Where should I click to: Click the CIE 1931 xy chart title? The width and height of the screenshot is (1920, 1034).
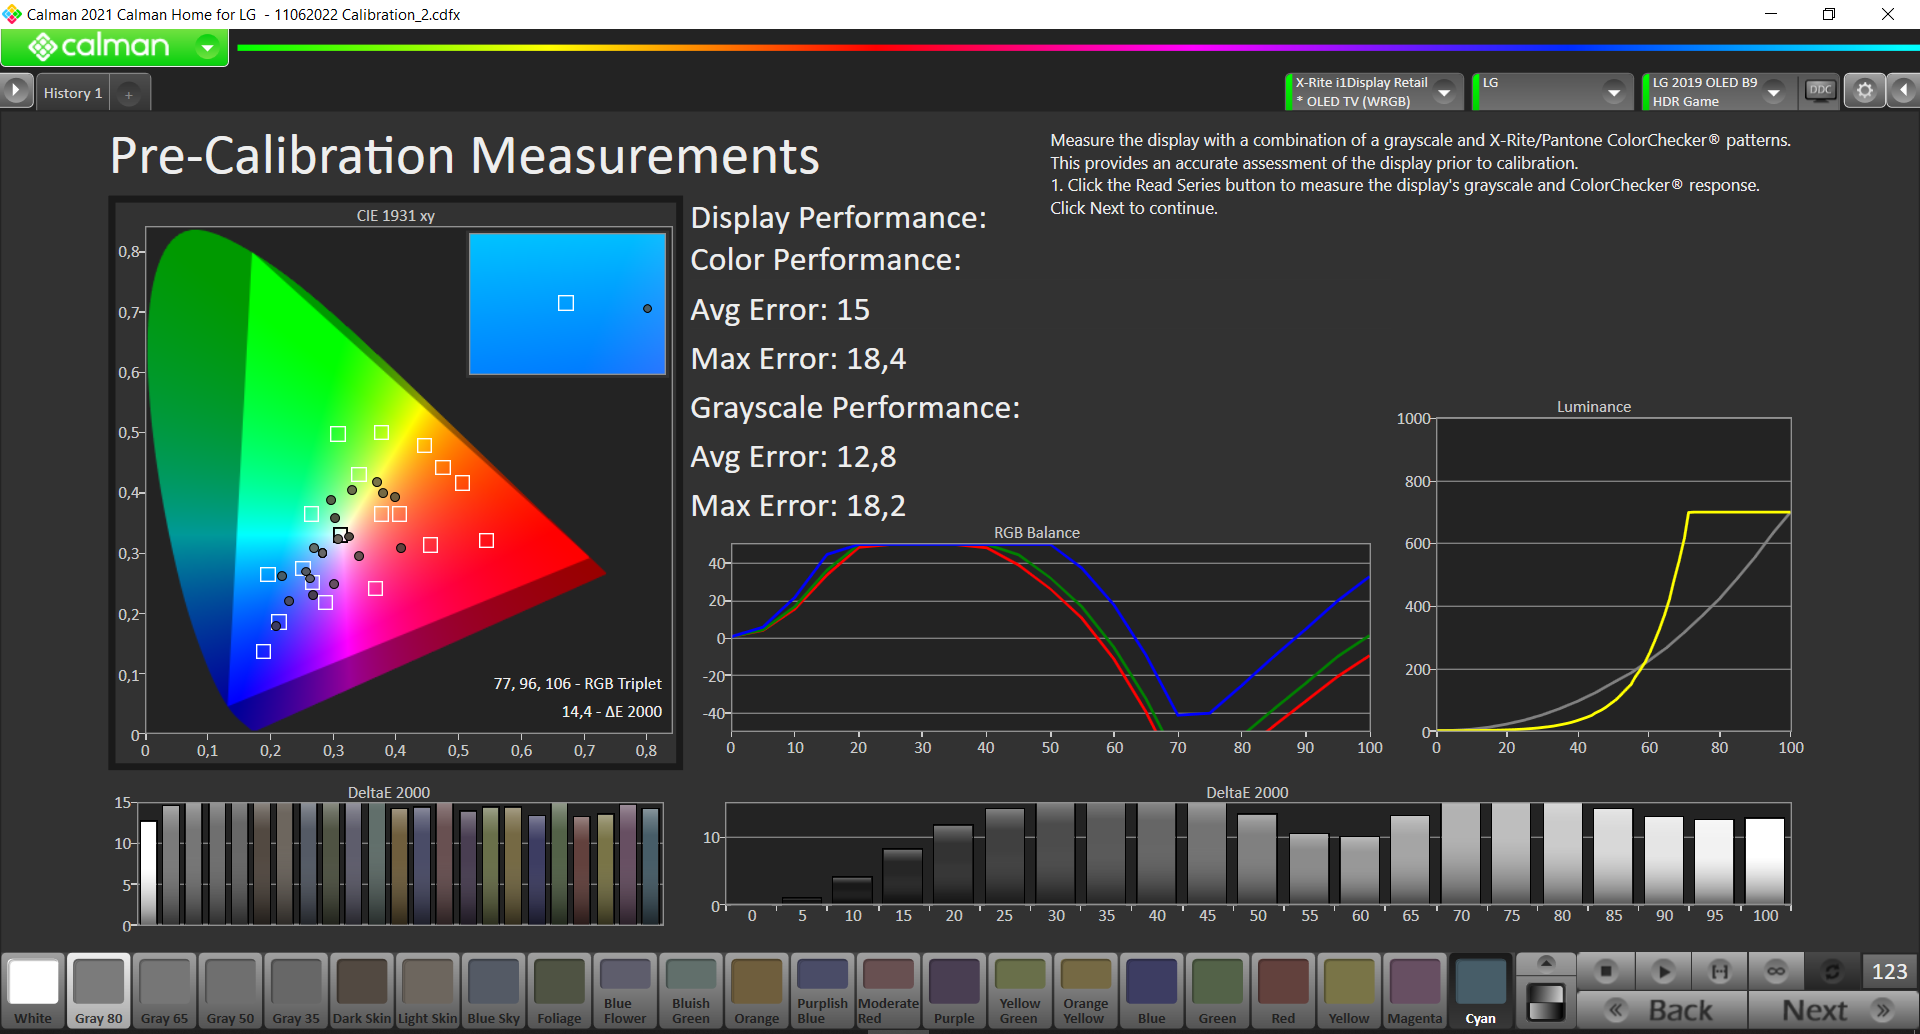[x=396, y=216]
